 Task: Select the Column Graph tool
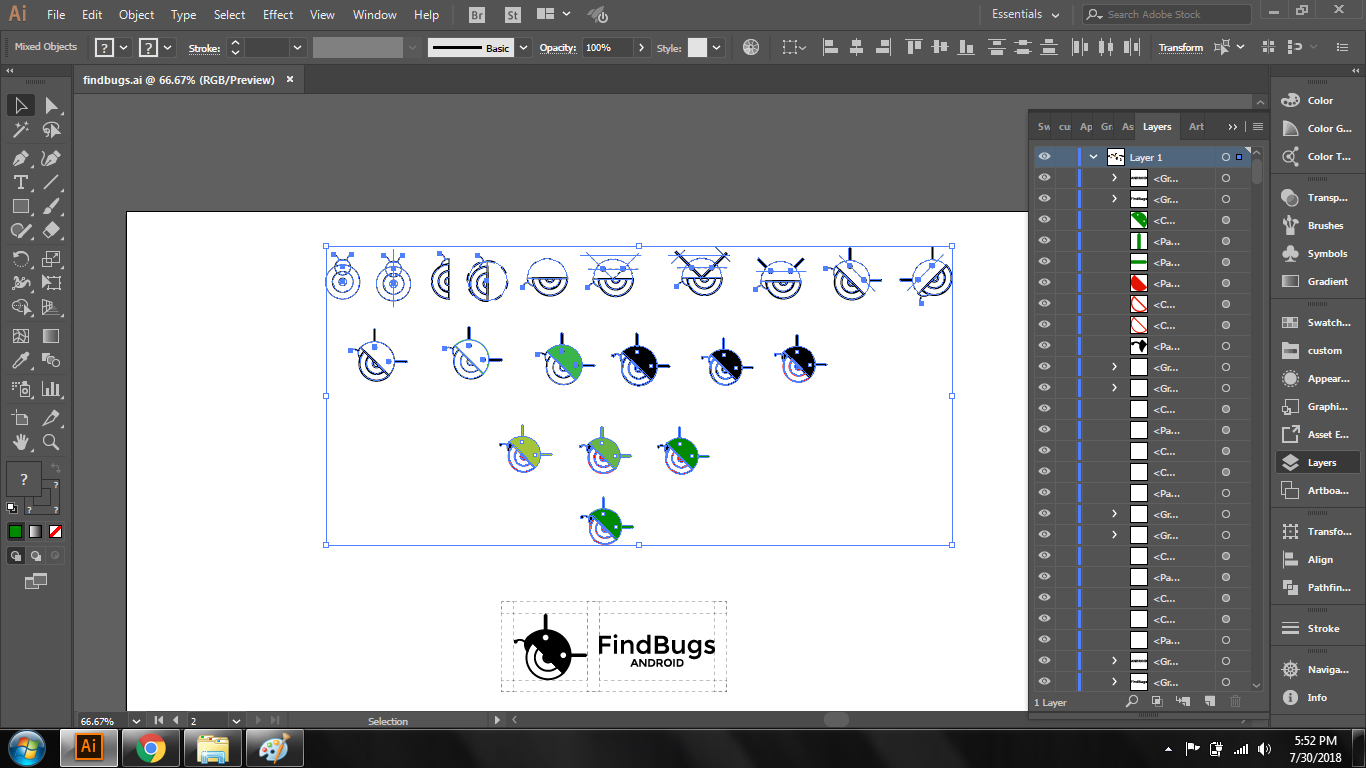click(51, 389)
